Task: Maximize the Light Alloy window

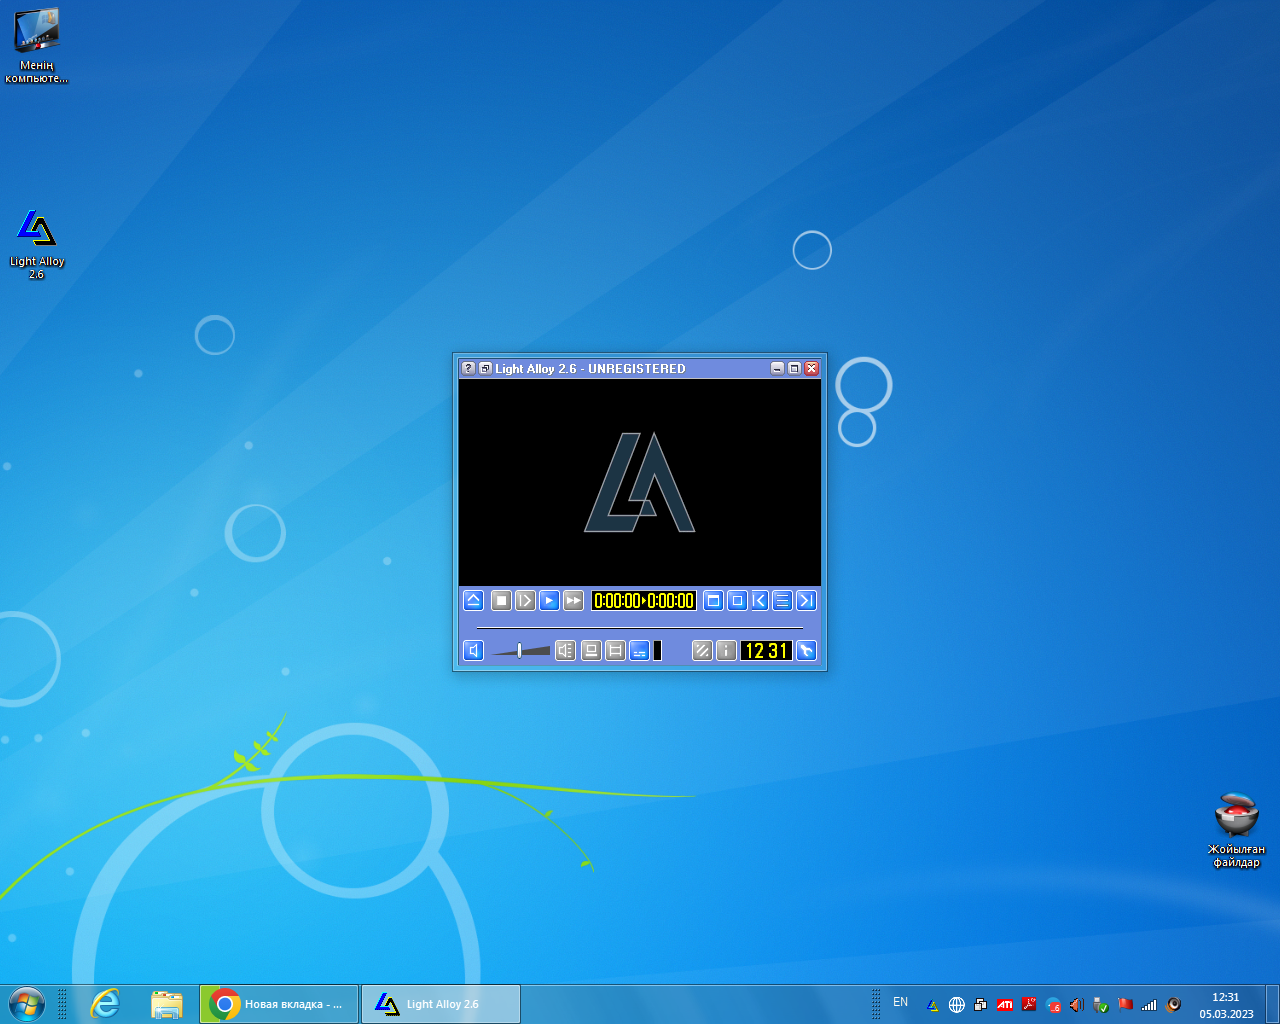Action: tap(794, 368)
